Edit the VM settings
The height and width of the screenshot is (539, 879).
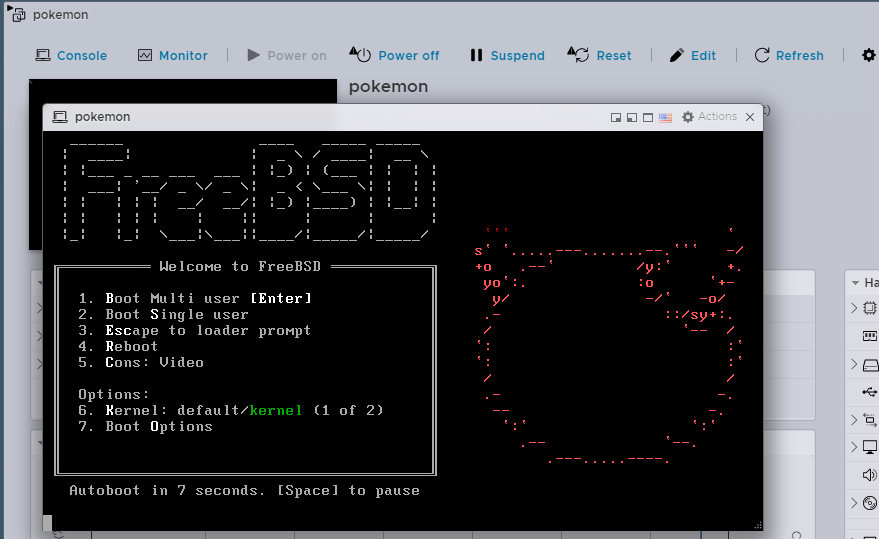pyautogui.click(x=692, y=55)
